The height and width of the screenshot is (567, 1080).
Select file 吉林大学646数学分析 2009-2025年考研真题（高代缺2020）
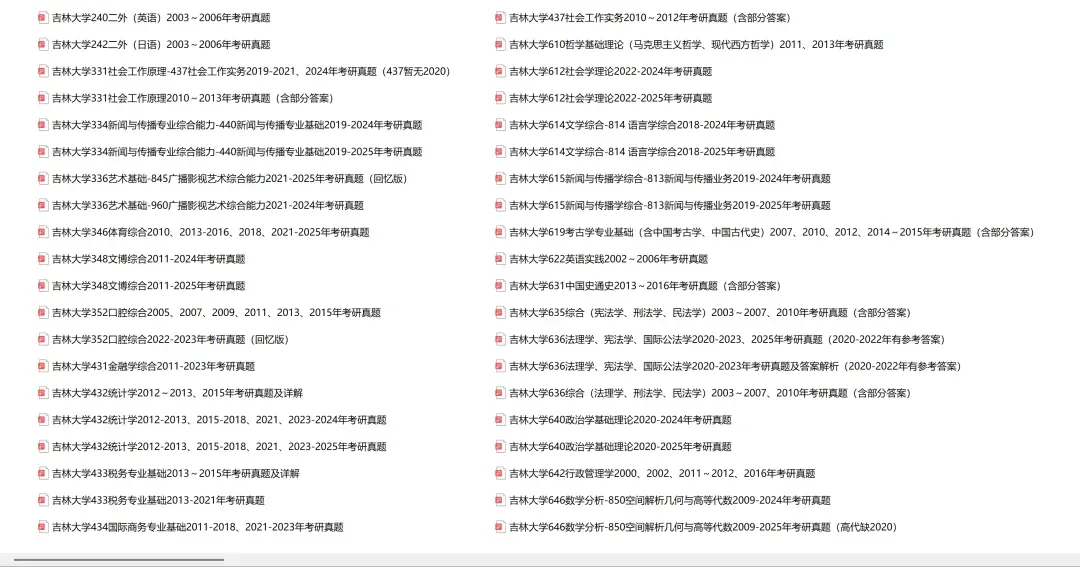click(x=696, y=528)
